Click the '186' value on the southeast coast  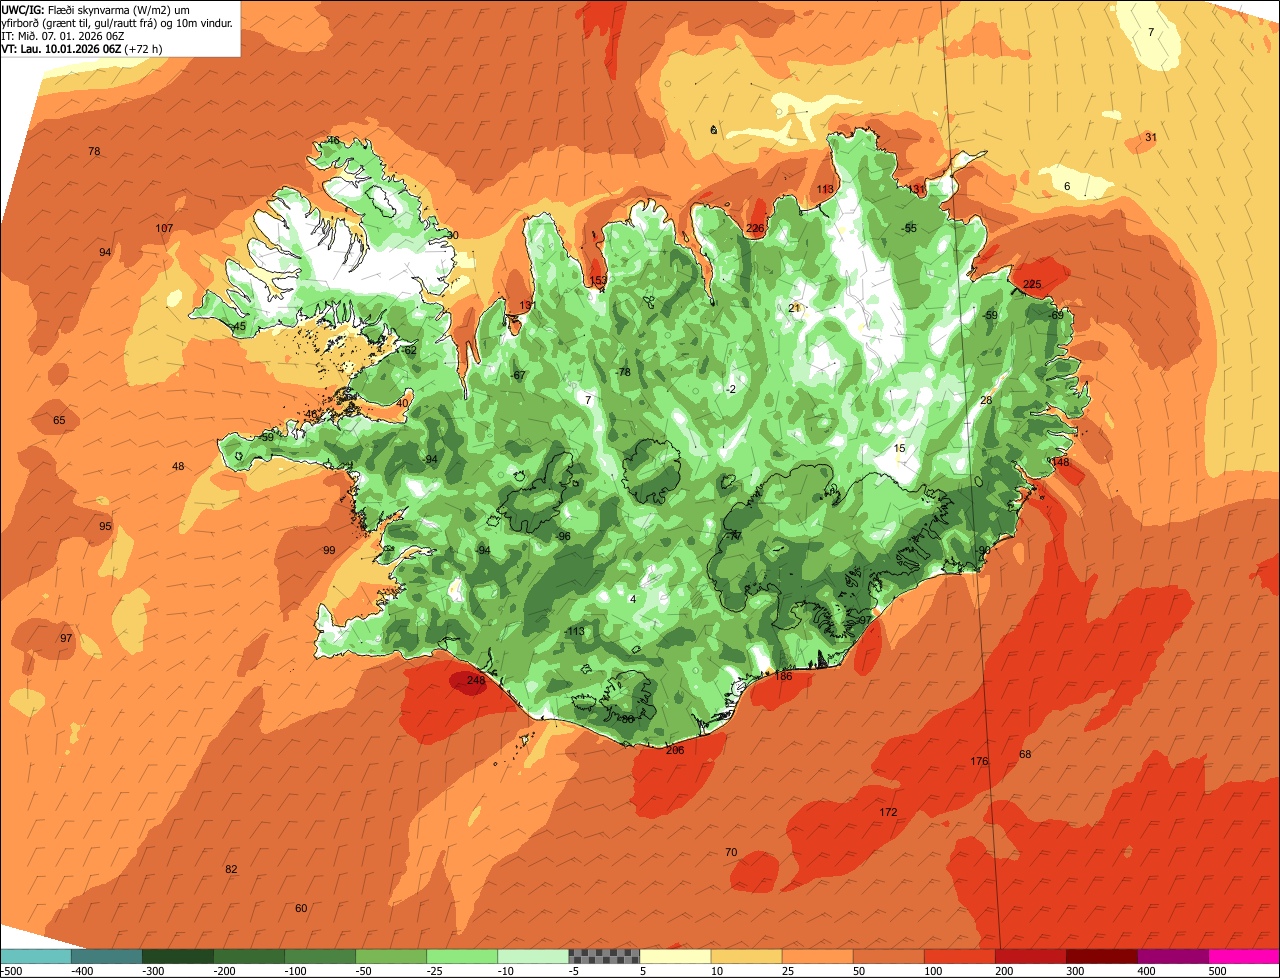pyautogui.click(x=783, y=677)
